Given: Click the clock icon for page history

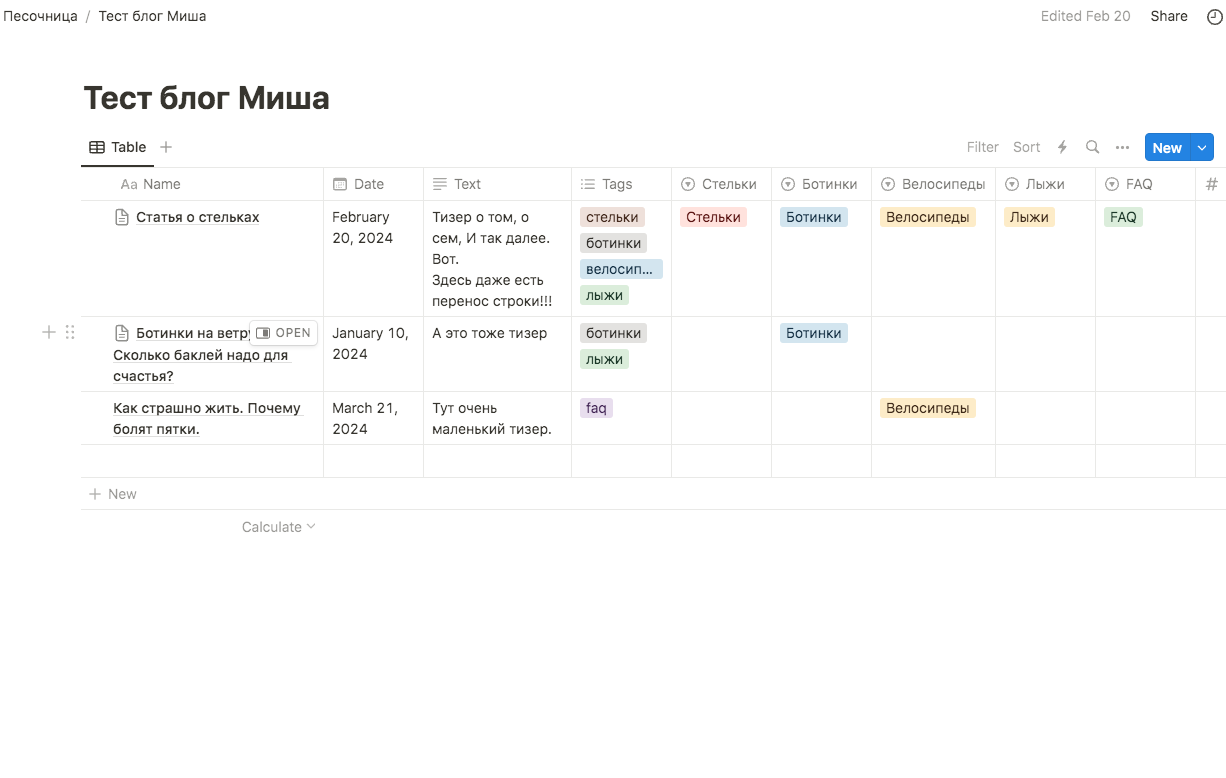Looking at the screenshot, I should tap(1215, 16).
